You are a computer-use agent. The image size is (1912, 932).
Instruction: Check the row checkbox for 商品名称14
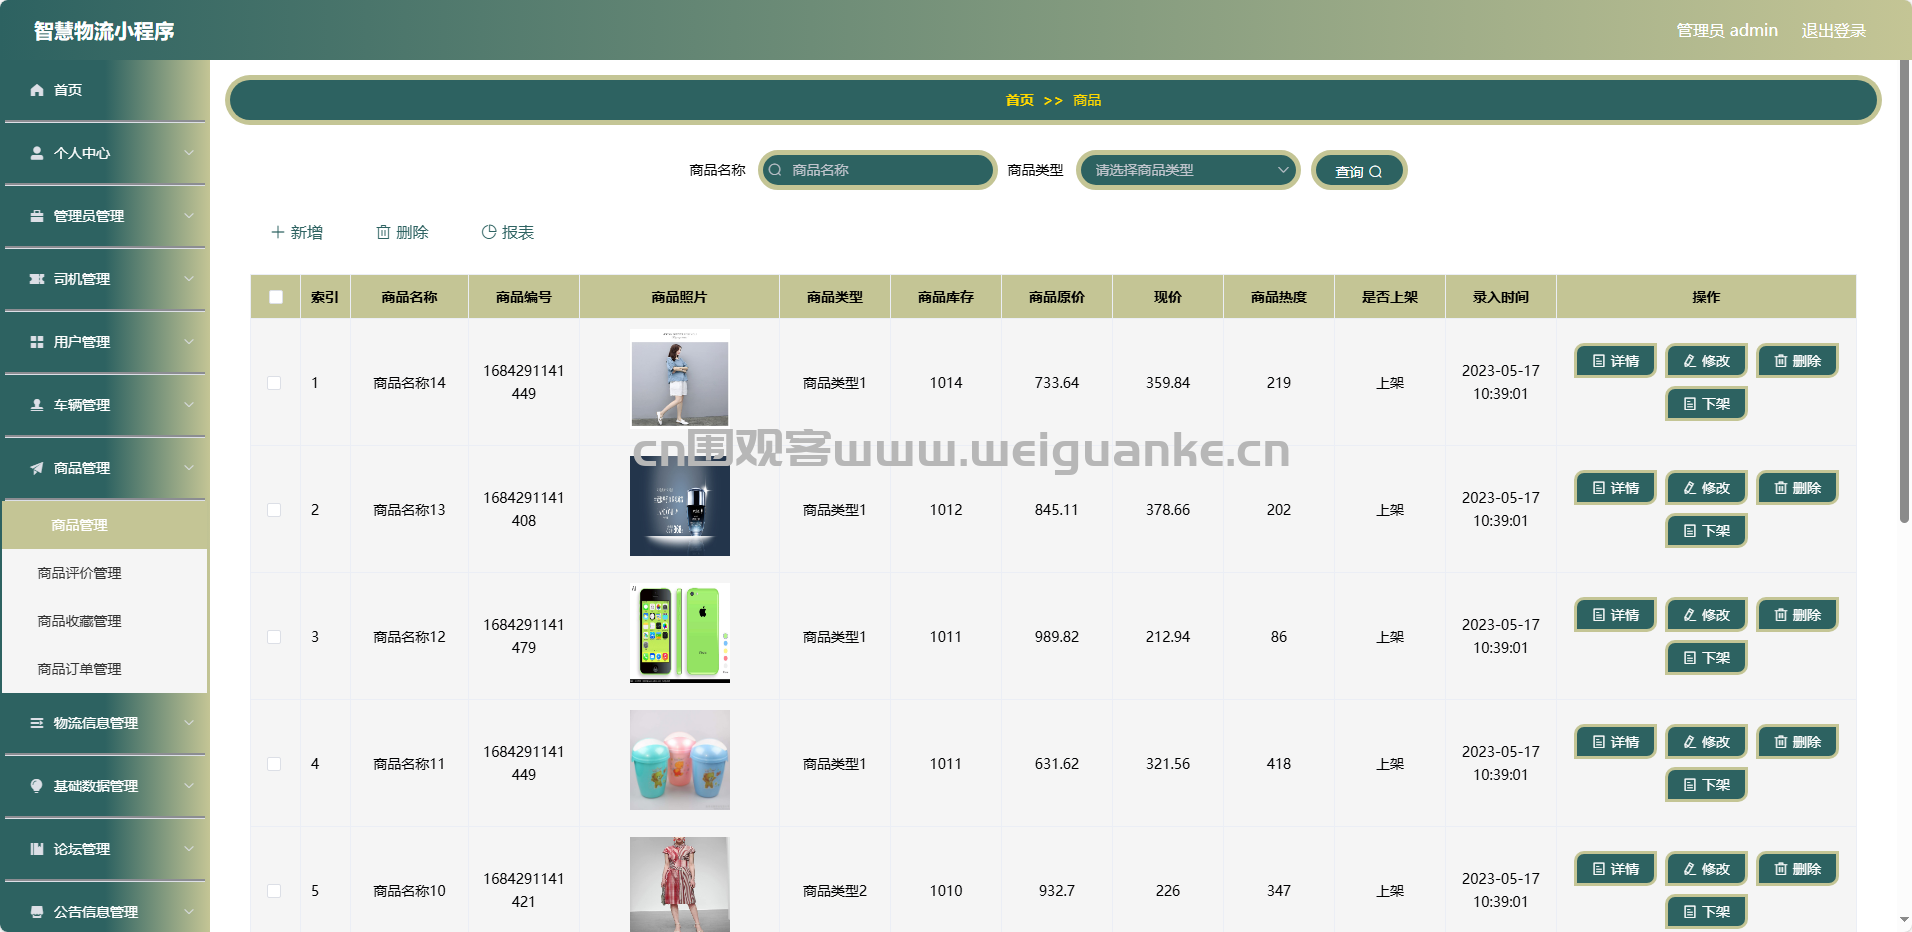tap(274, 383)
